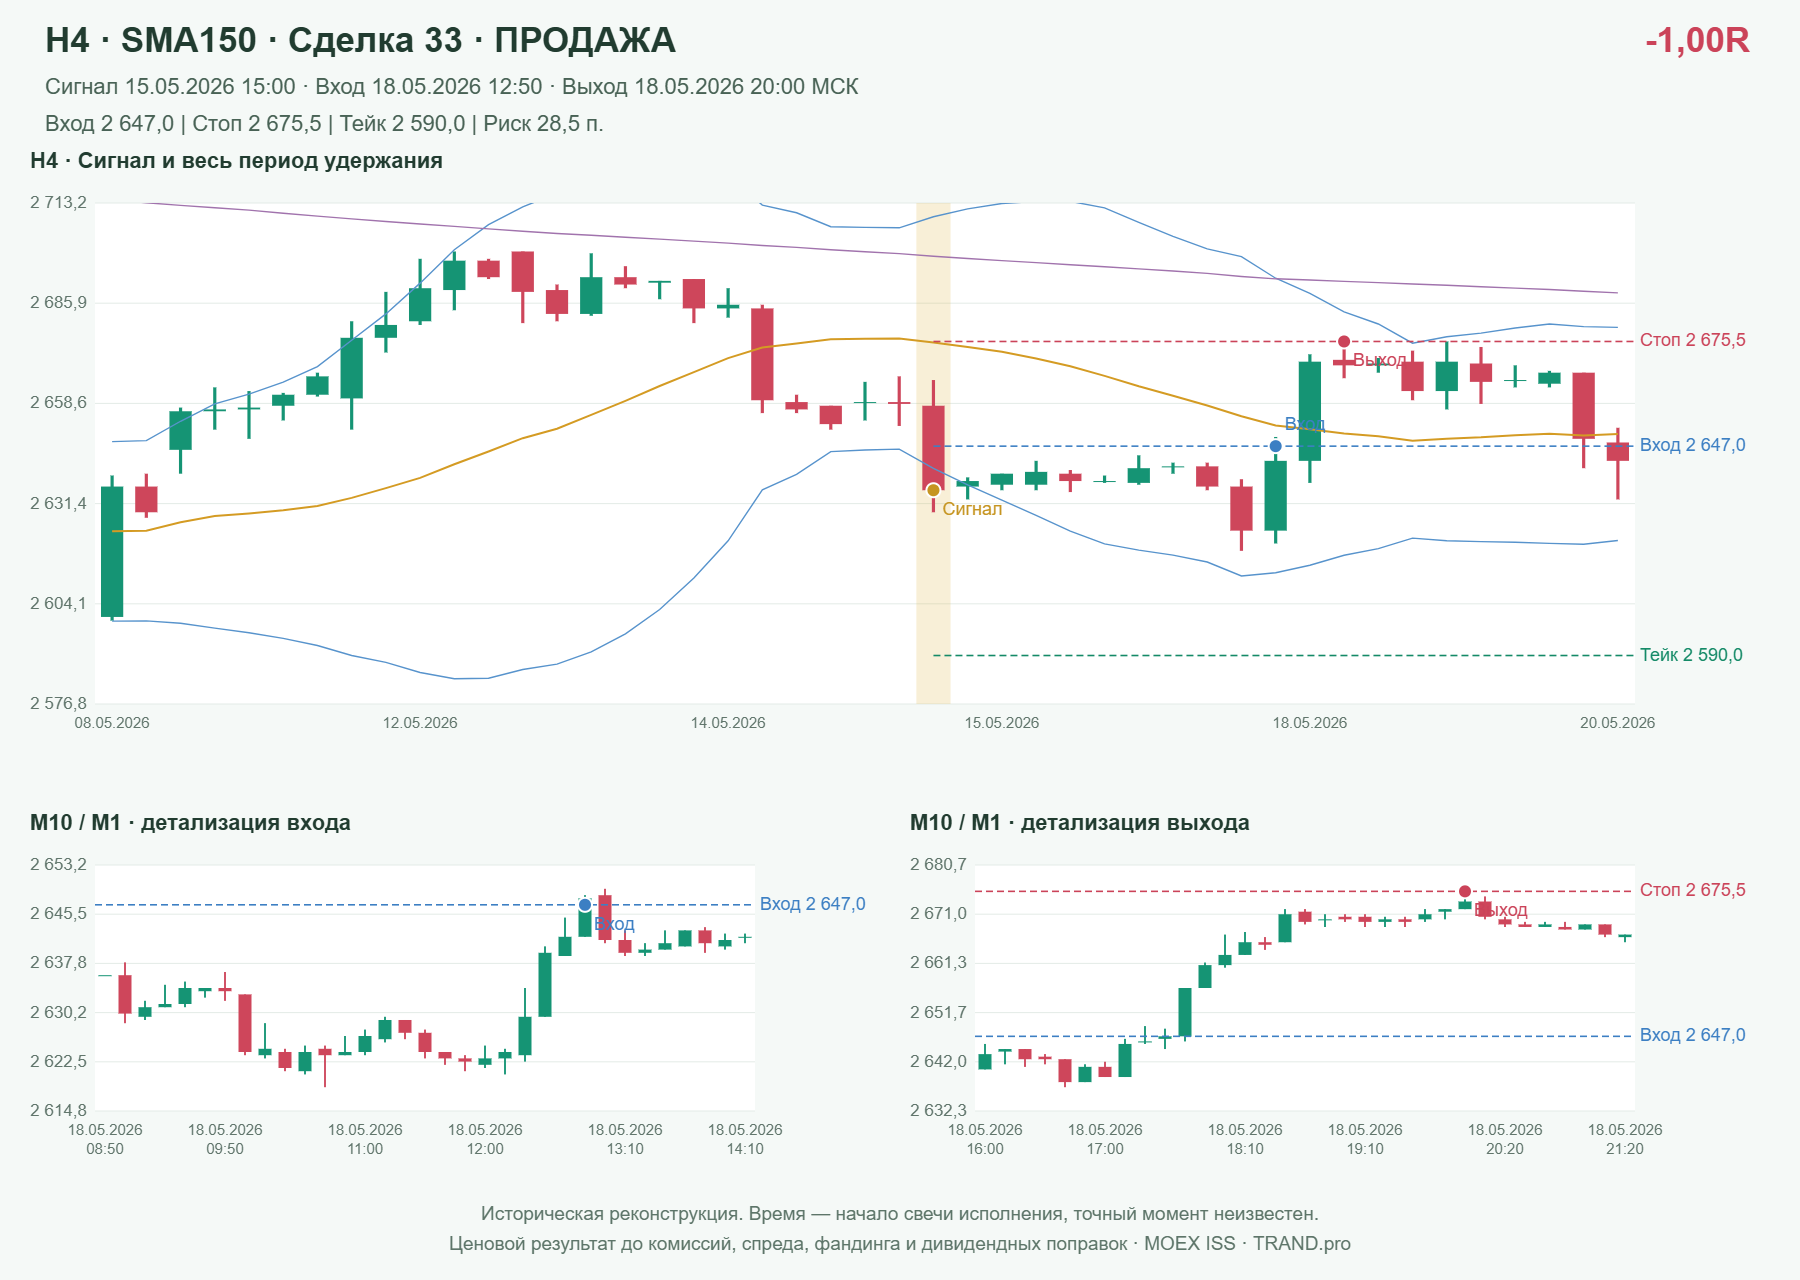Viewport: 1800px width, 1280px height.
Task: Click the 'Сигнал' text label on H4 chart
Action: coord(972,509)
